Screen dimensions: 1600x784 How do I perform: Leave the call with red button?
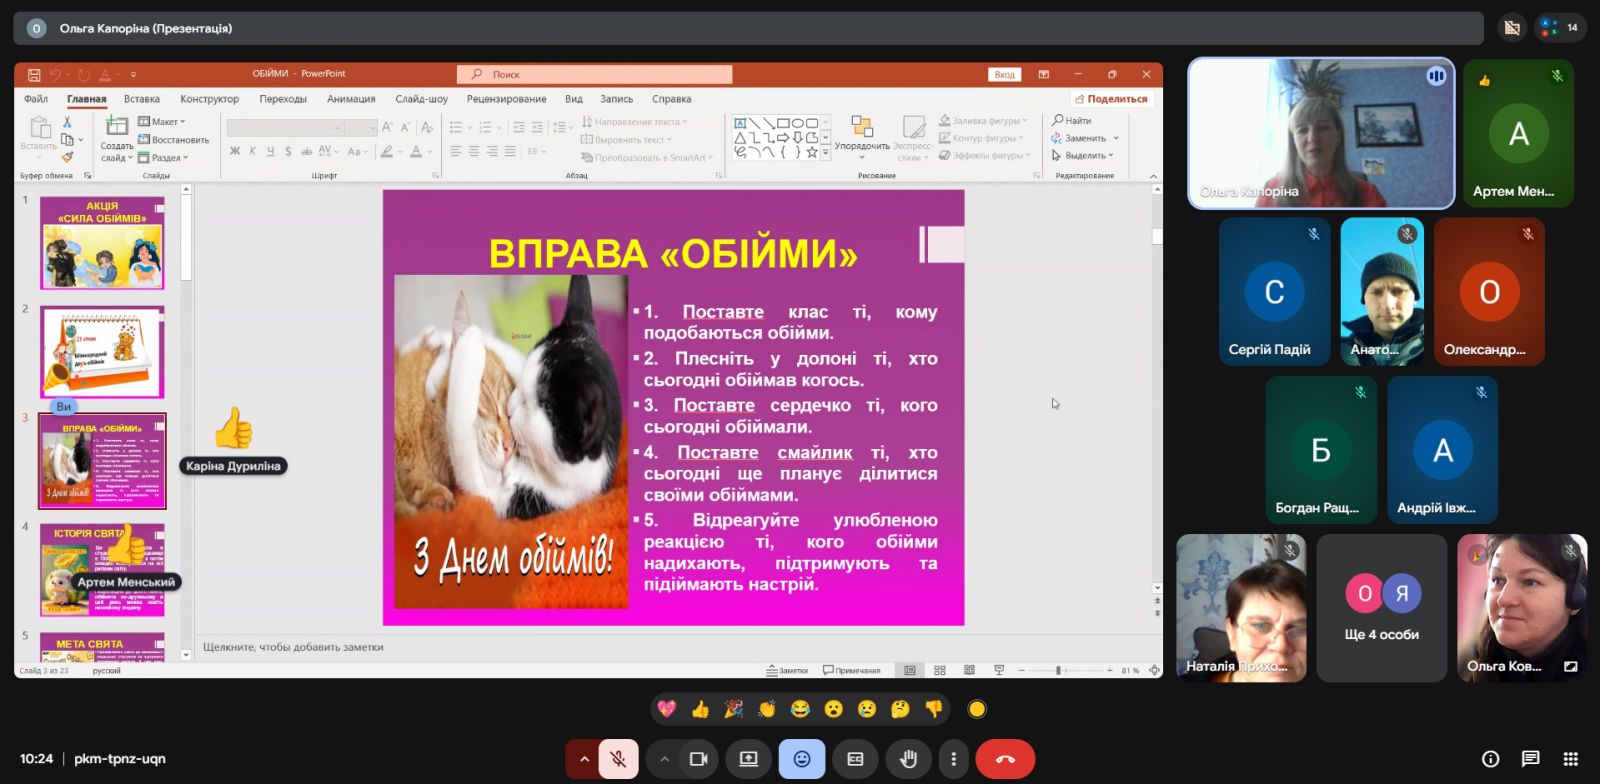pos(1005,759)
